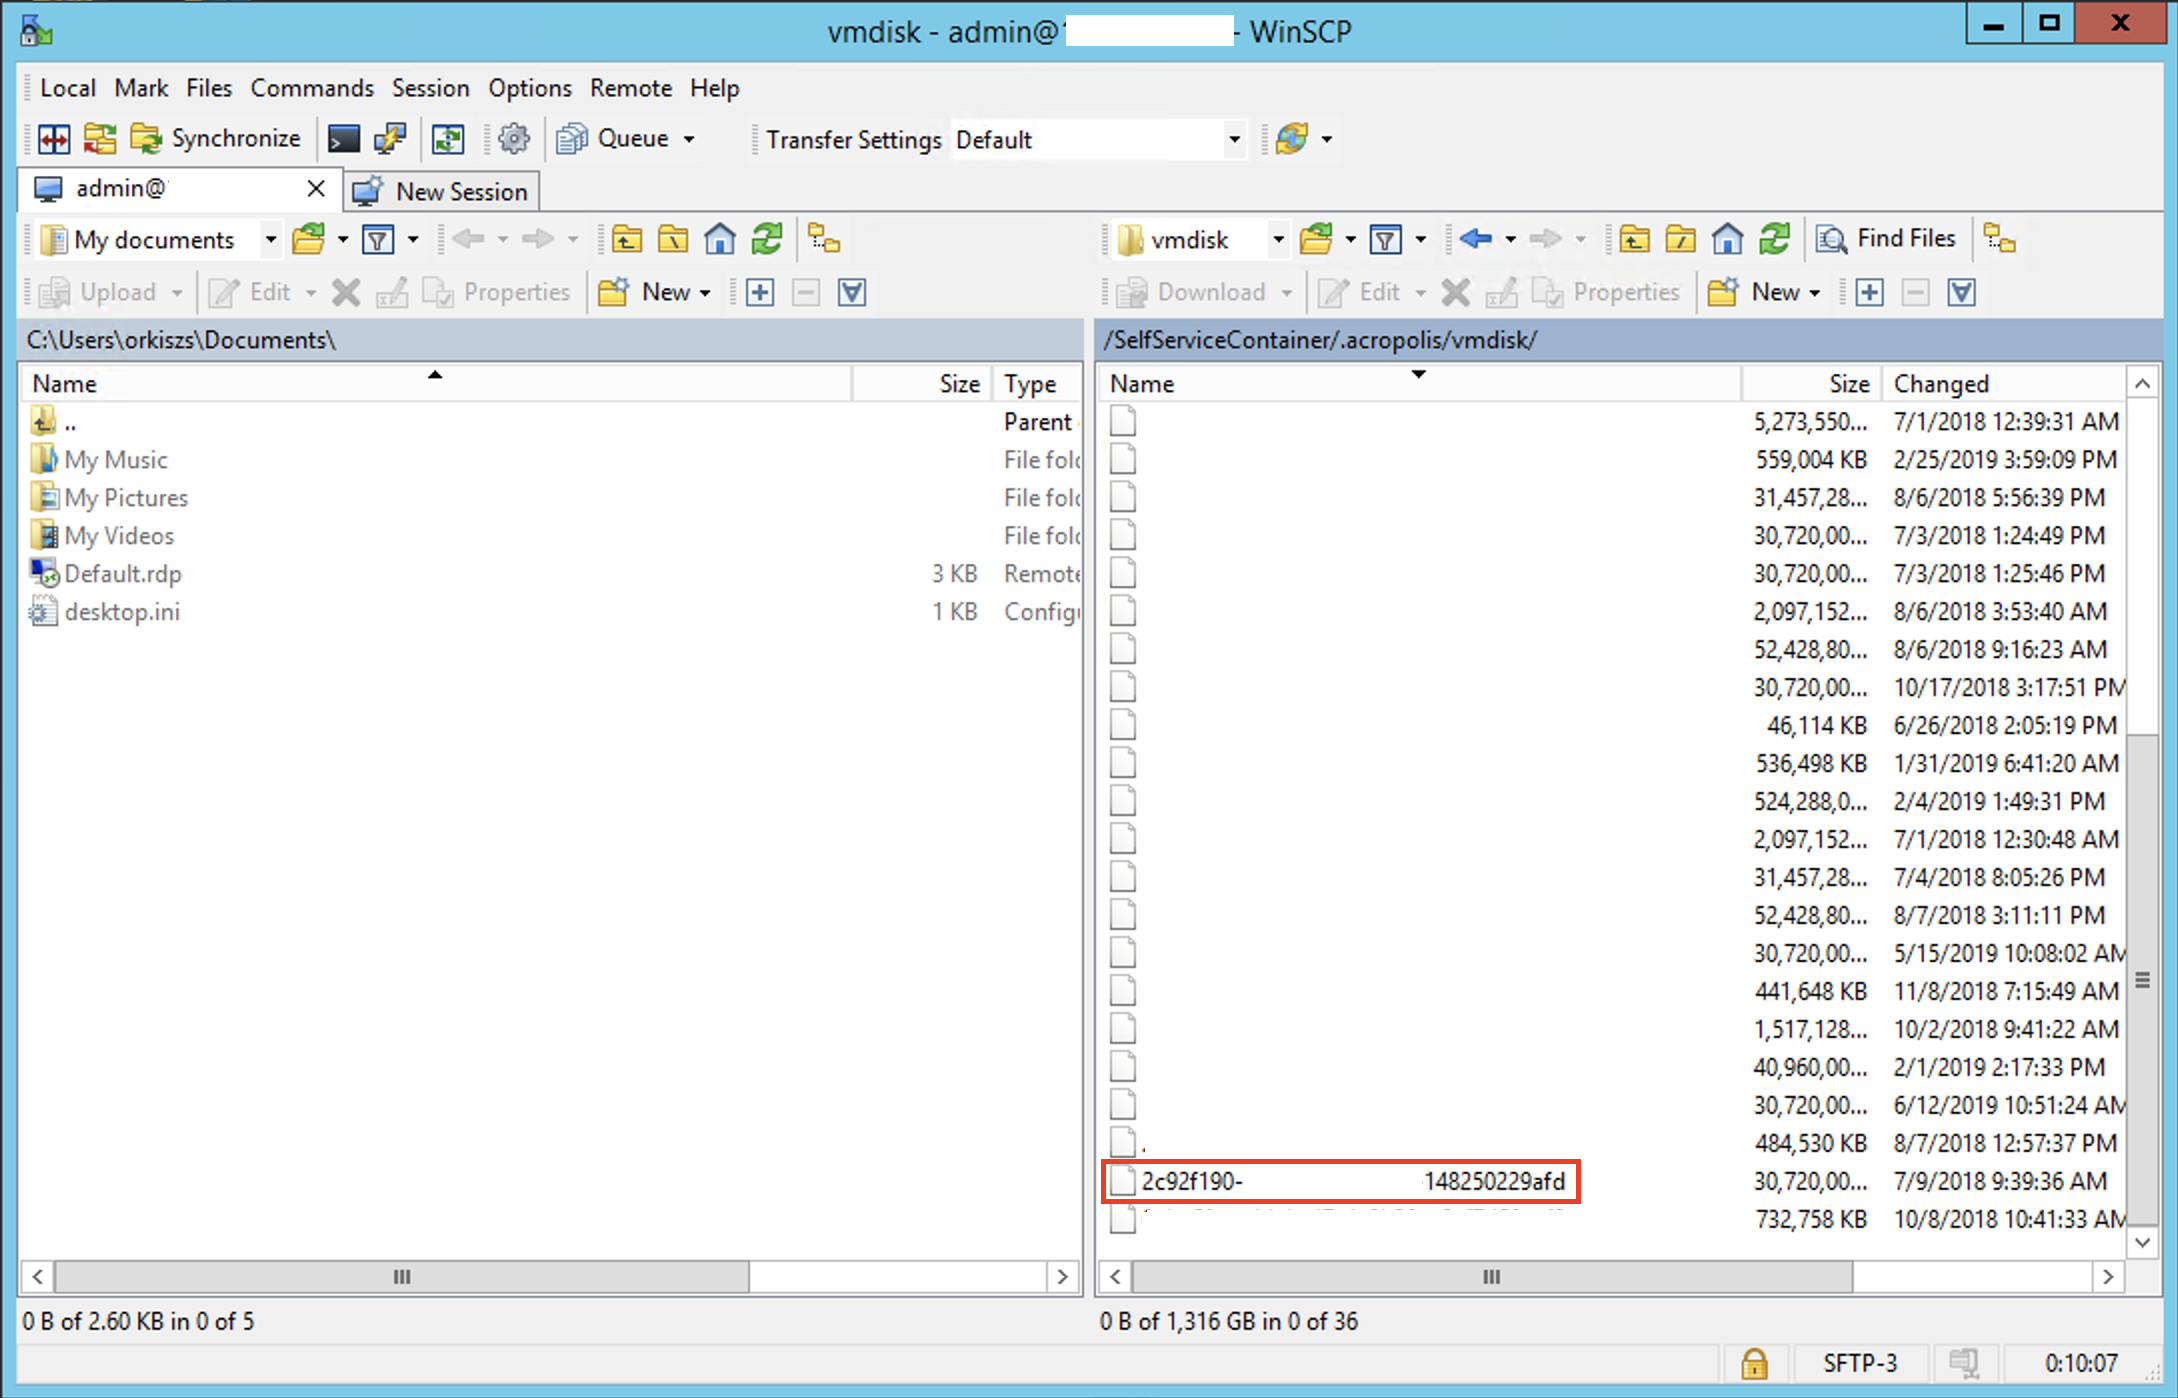Go to remote home directory
The width and height of the screenshot is (2178, 1398).
[1728, 239]
